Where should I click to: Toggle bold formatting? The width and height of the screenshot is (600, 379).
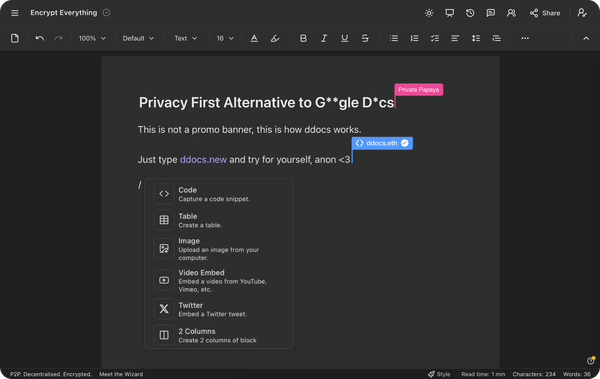coord(303,38)
